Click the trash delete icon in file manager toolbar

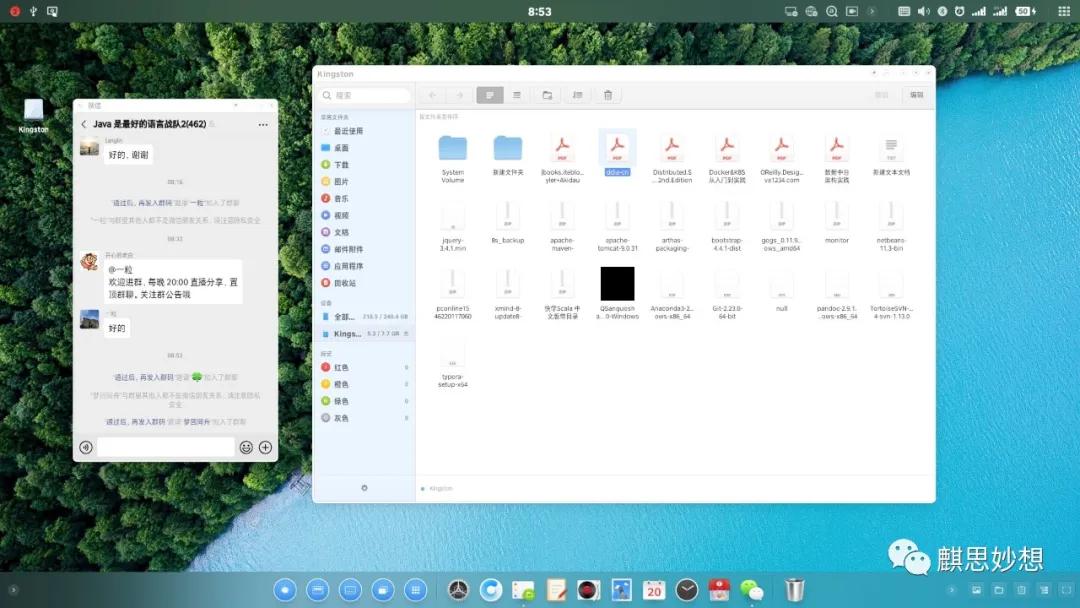click(x=607, y=95)
